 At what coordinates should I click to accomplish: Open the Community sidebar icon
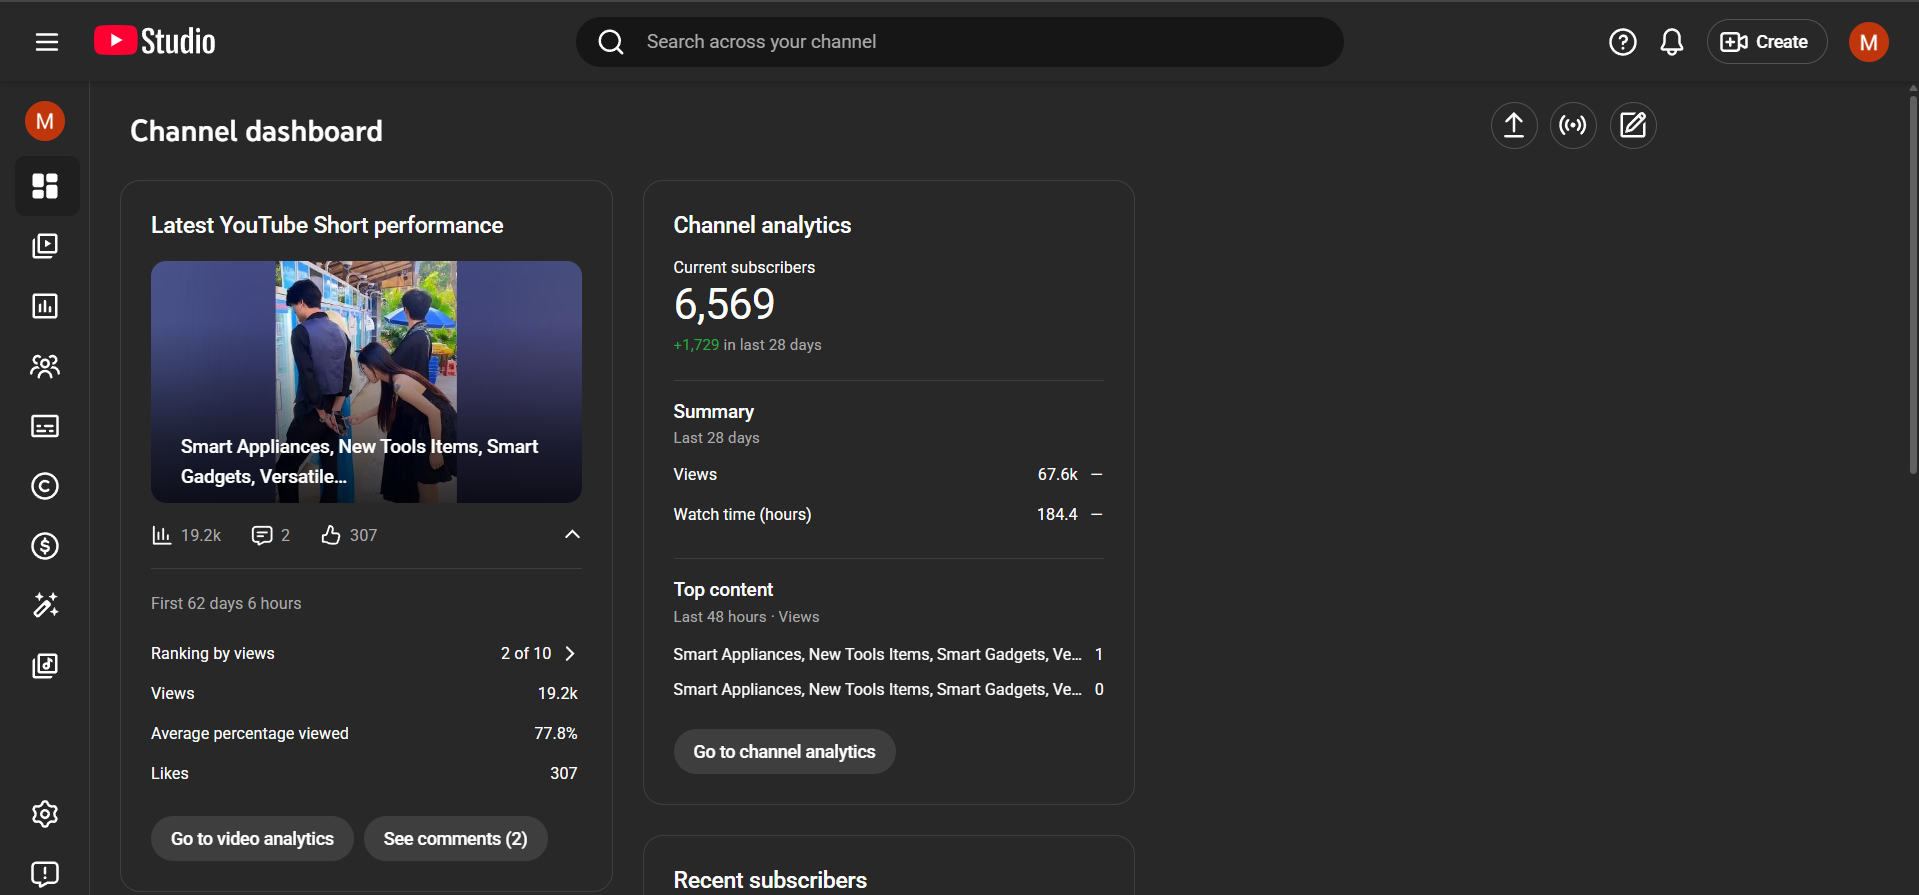(45, 366)
